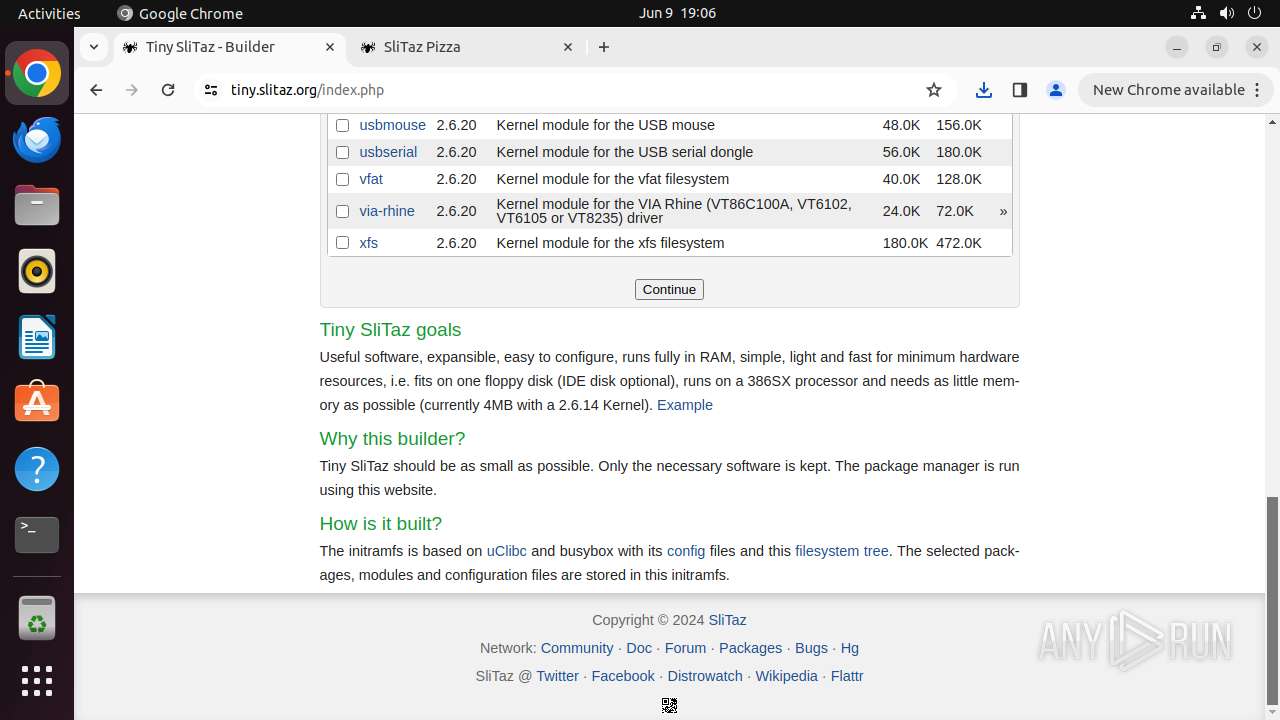
Task: Switch to SliTaz Pizza tab
Action: coord(467,47)
